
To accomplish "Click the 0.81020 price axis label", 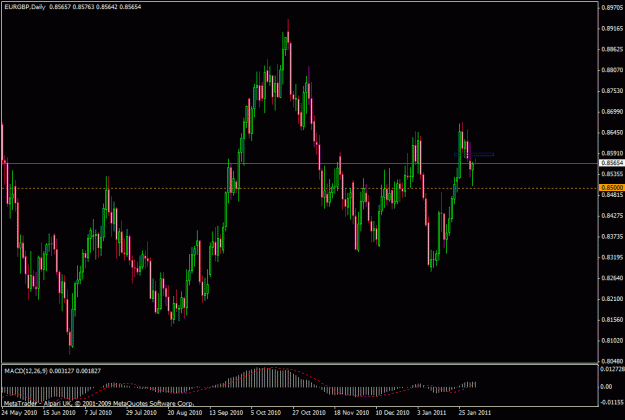I will pyautogui.click(x=612, y=340).
